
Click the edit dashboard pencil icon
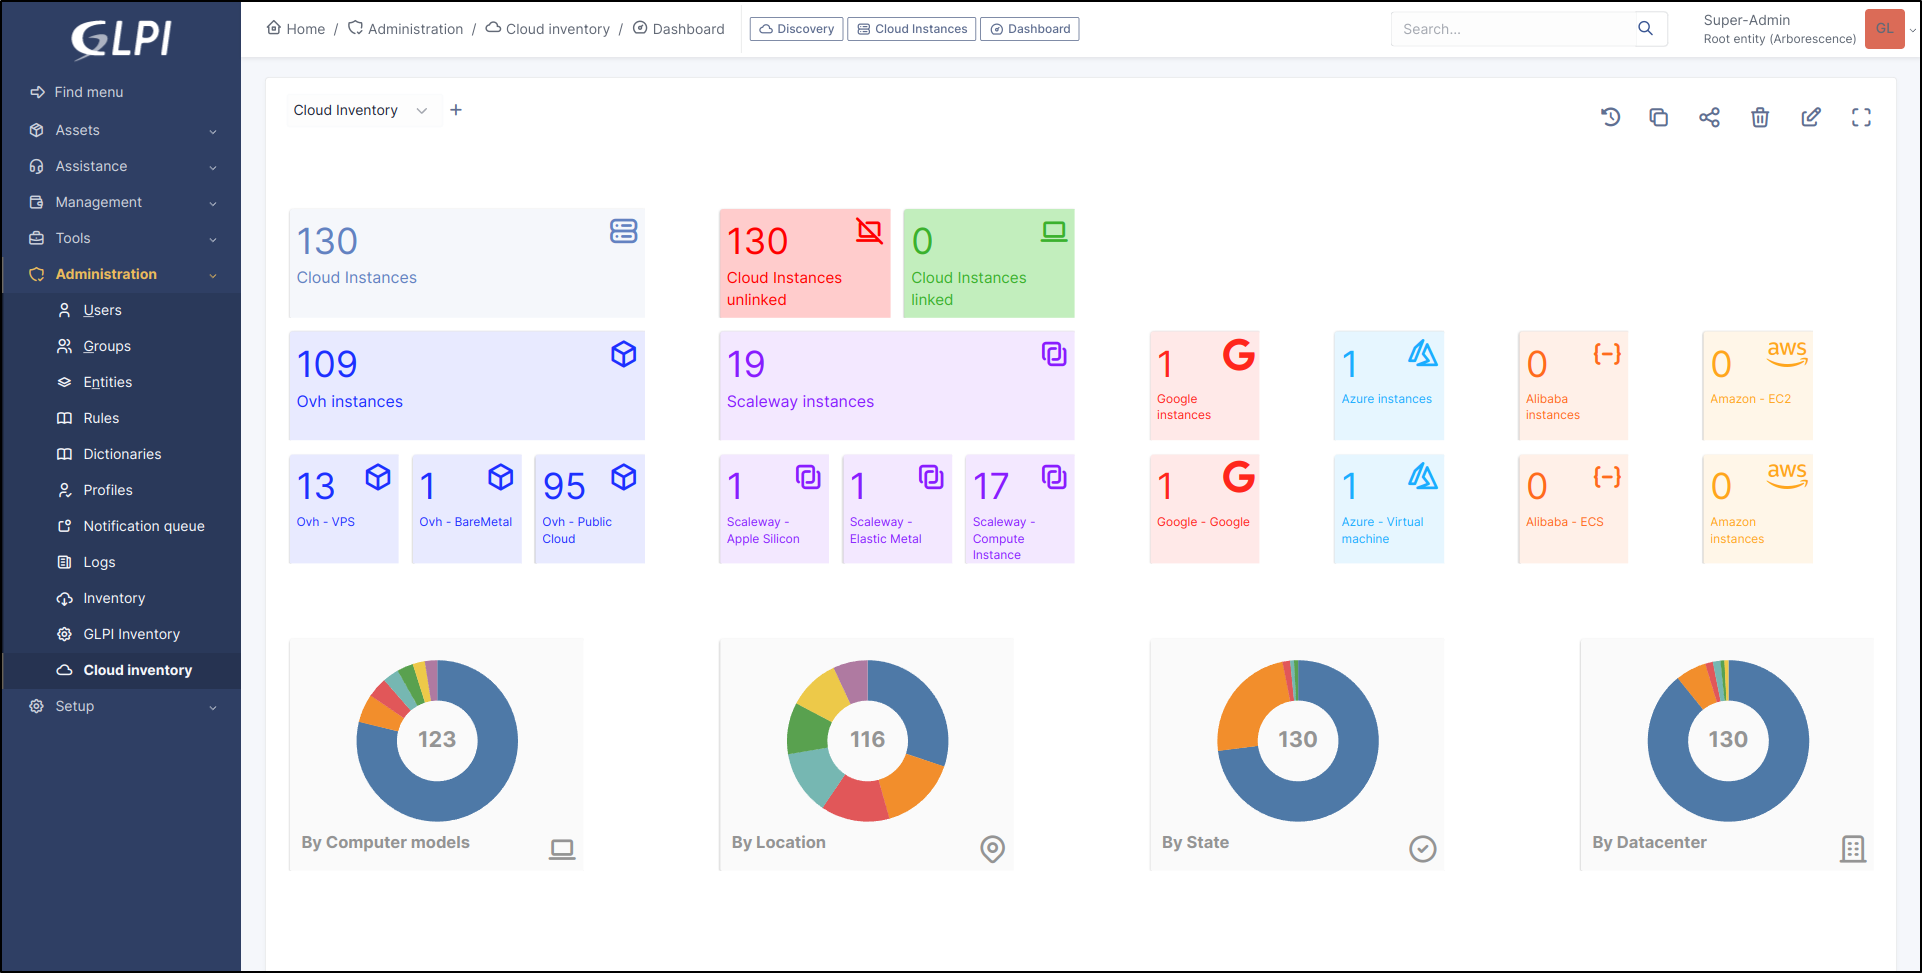(1811, 117)
